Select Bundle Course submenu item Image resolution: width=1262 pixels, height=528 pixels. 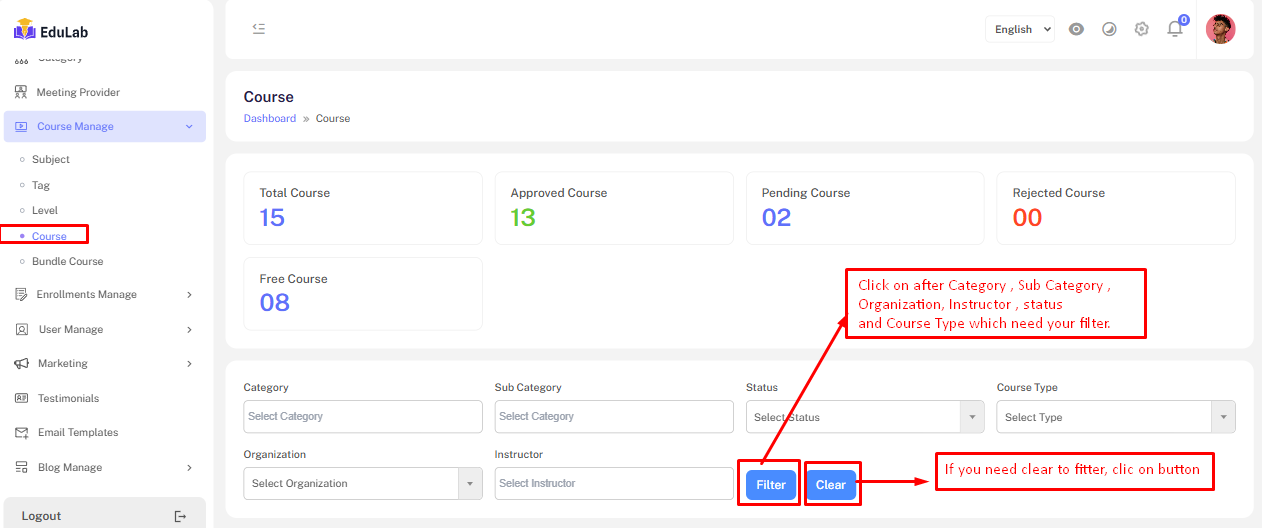[x=67, y=261]
